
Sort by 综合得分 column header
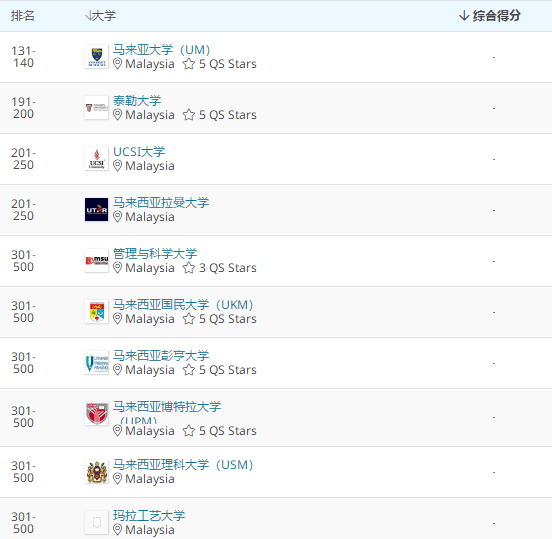tap(490, 16)
